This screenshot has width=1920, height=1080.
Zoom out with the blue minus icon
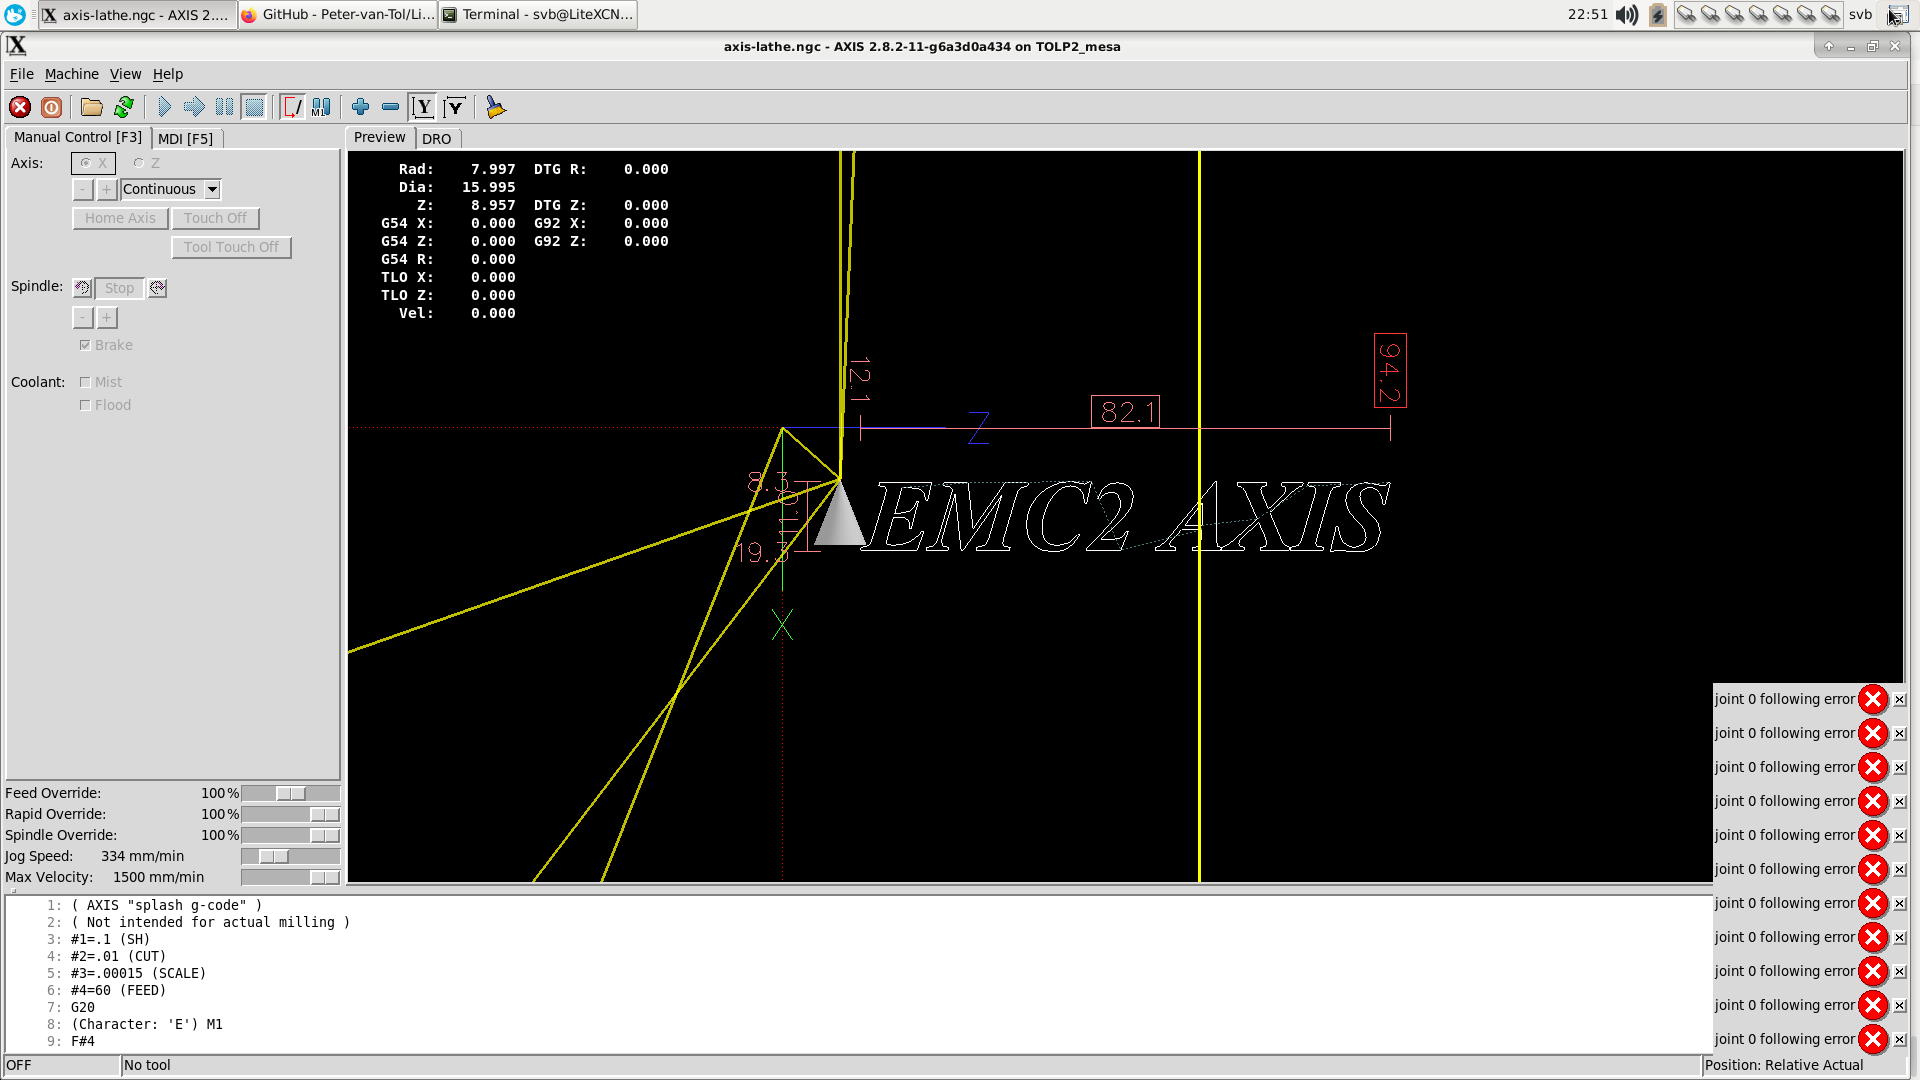pos(391,107)
